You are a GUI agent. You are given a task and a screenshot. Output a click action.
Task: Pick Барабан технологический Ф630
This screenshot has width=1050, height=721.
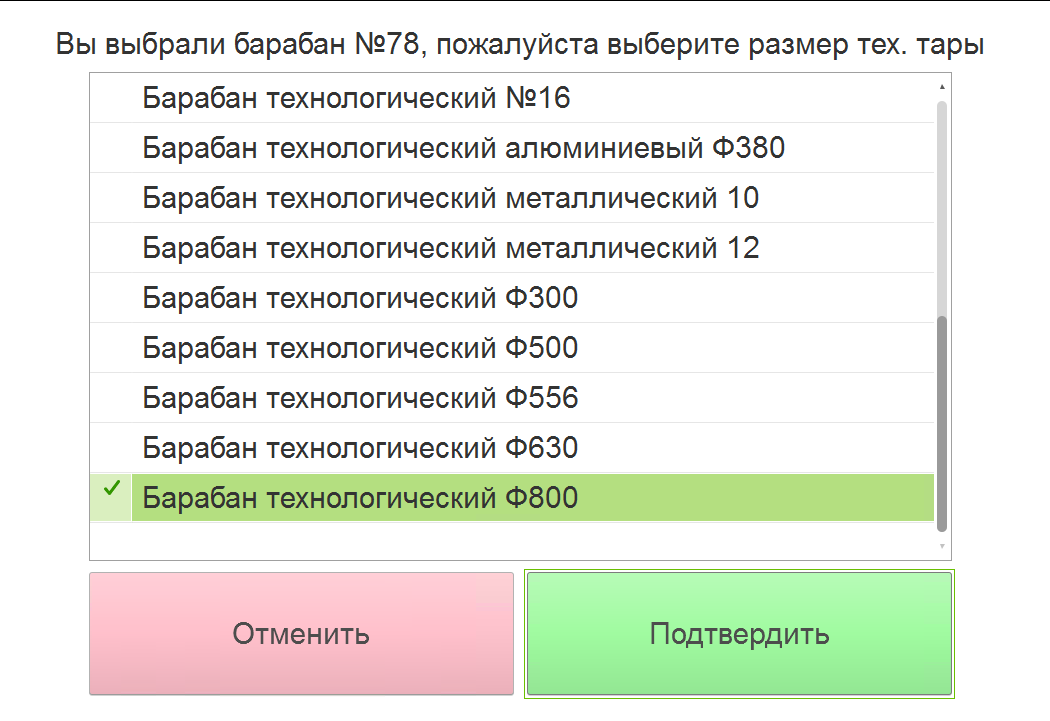pyautogui.click(x=512, y=448)
